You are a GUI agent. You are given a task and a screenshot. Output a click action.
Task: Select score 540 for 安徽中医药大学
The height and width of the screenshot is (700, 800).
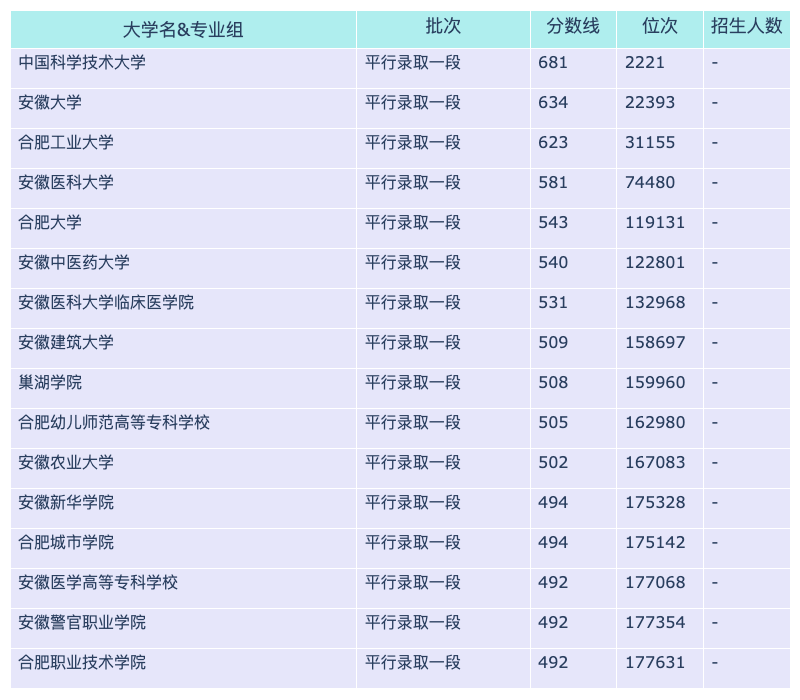click(x=553, y=262)
